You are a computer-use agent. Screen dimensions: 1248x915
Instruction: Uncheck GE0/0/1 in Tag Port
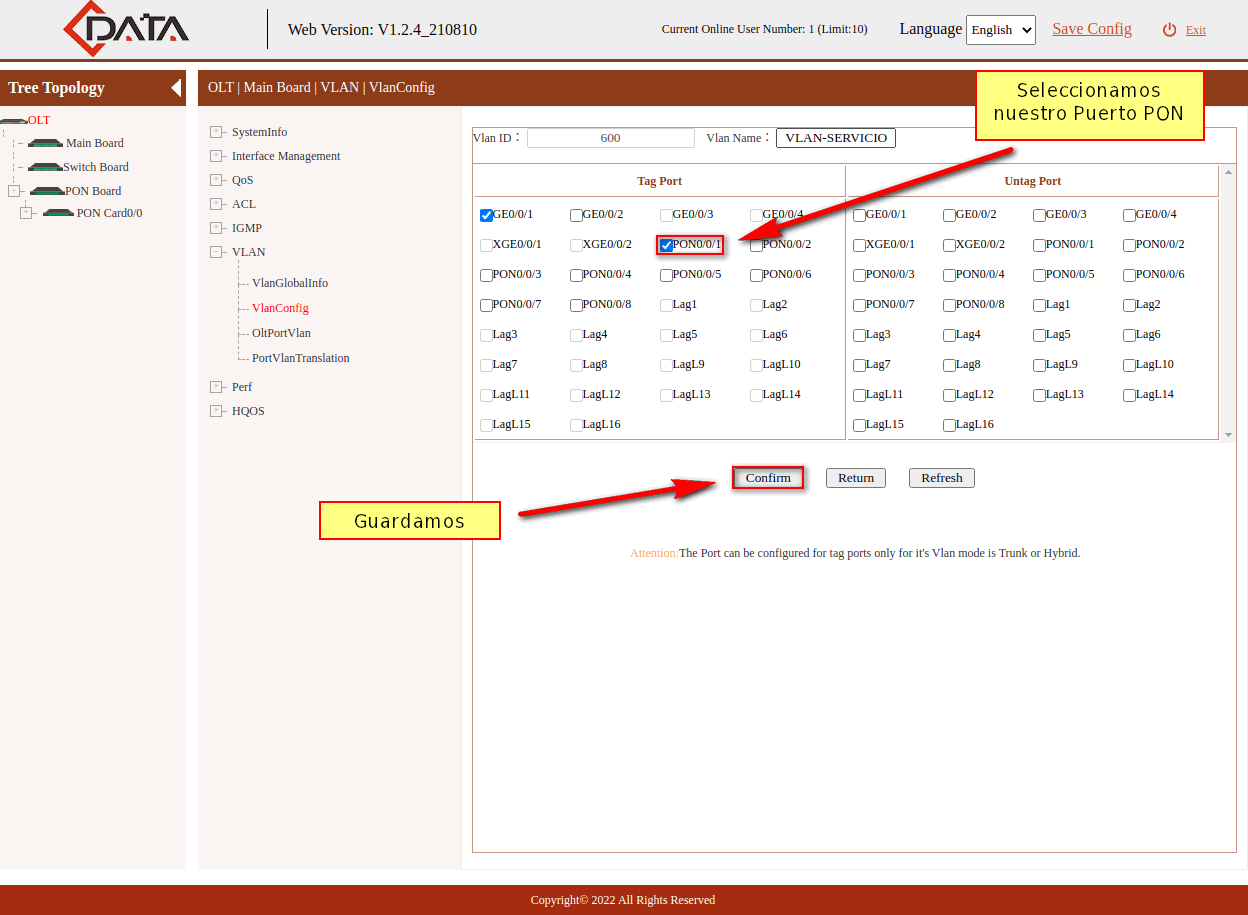(x=487, y=215)
